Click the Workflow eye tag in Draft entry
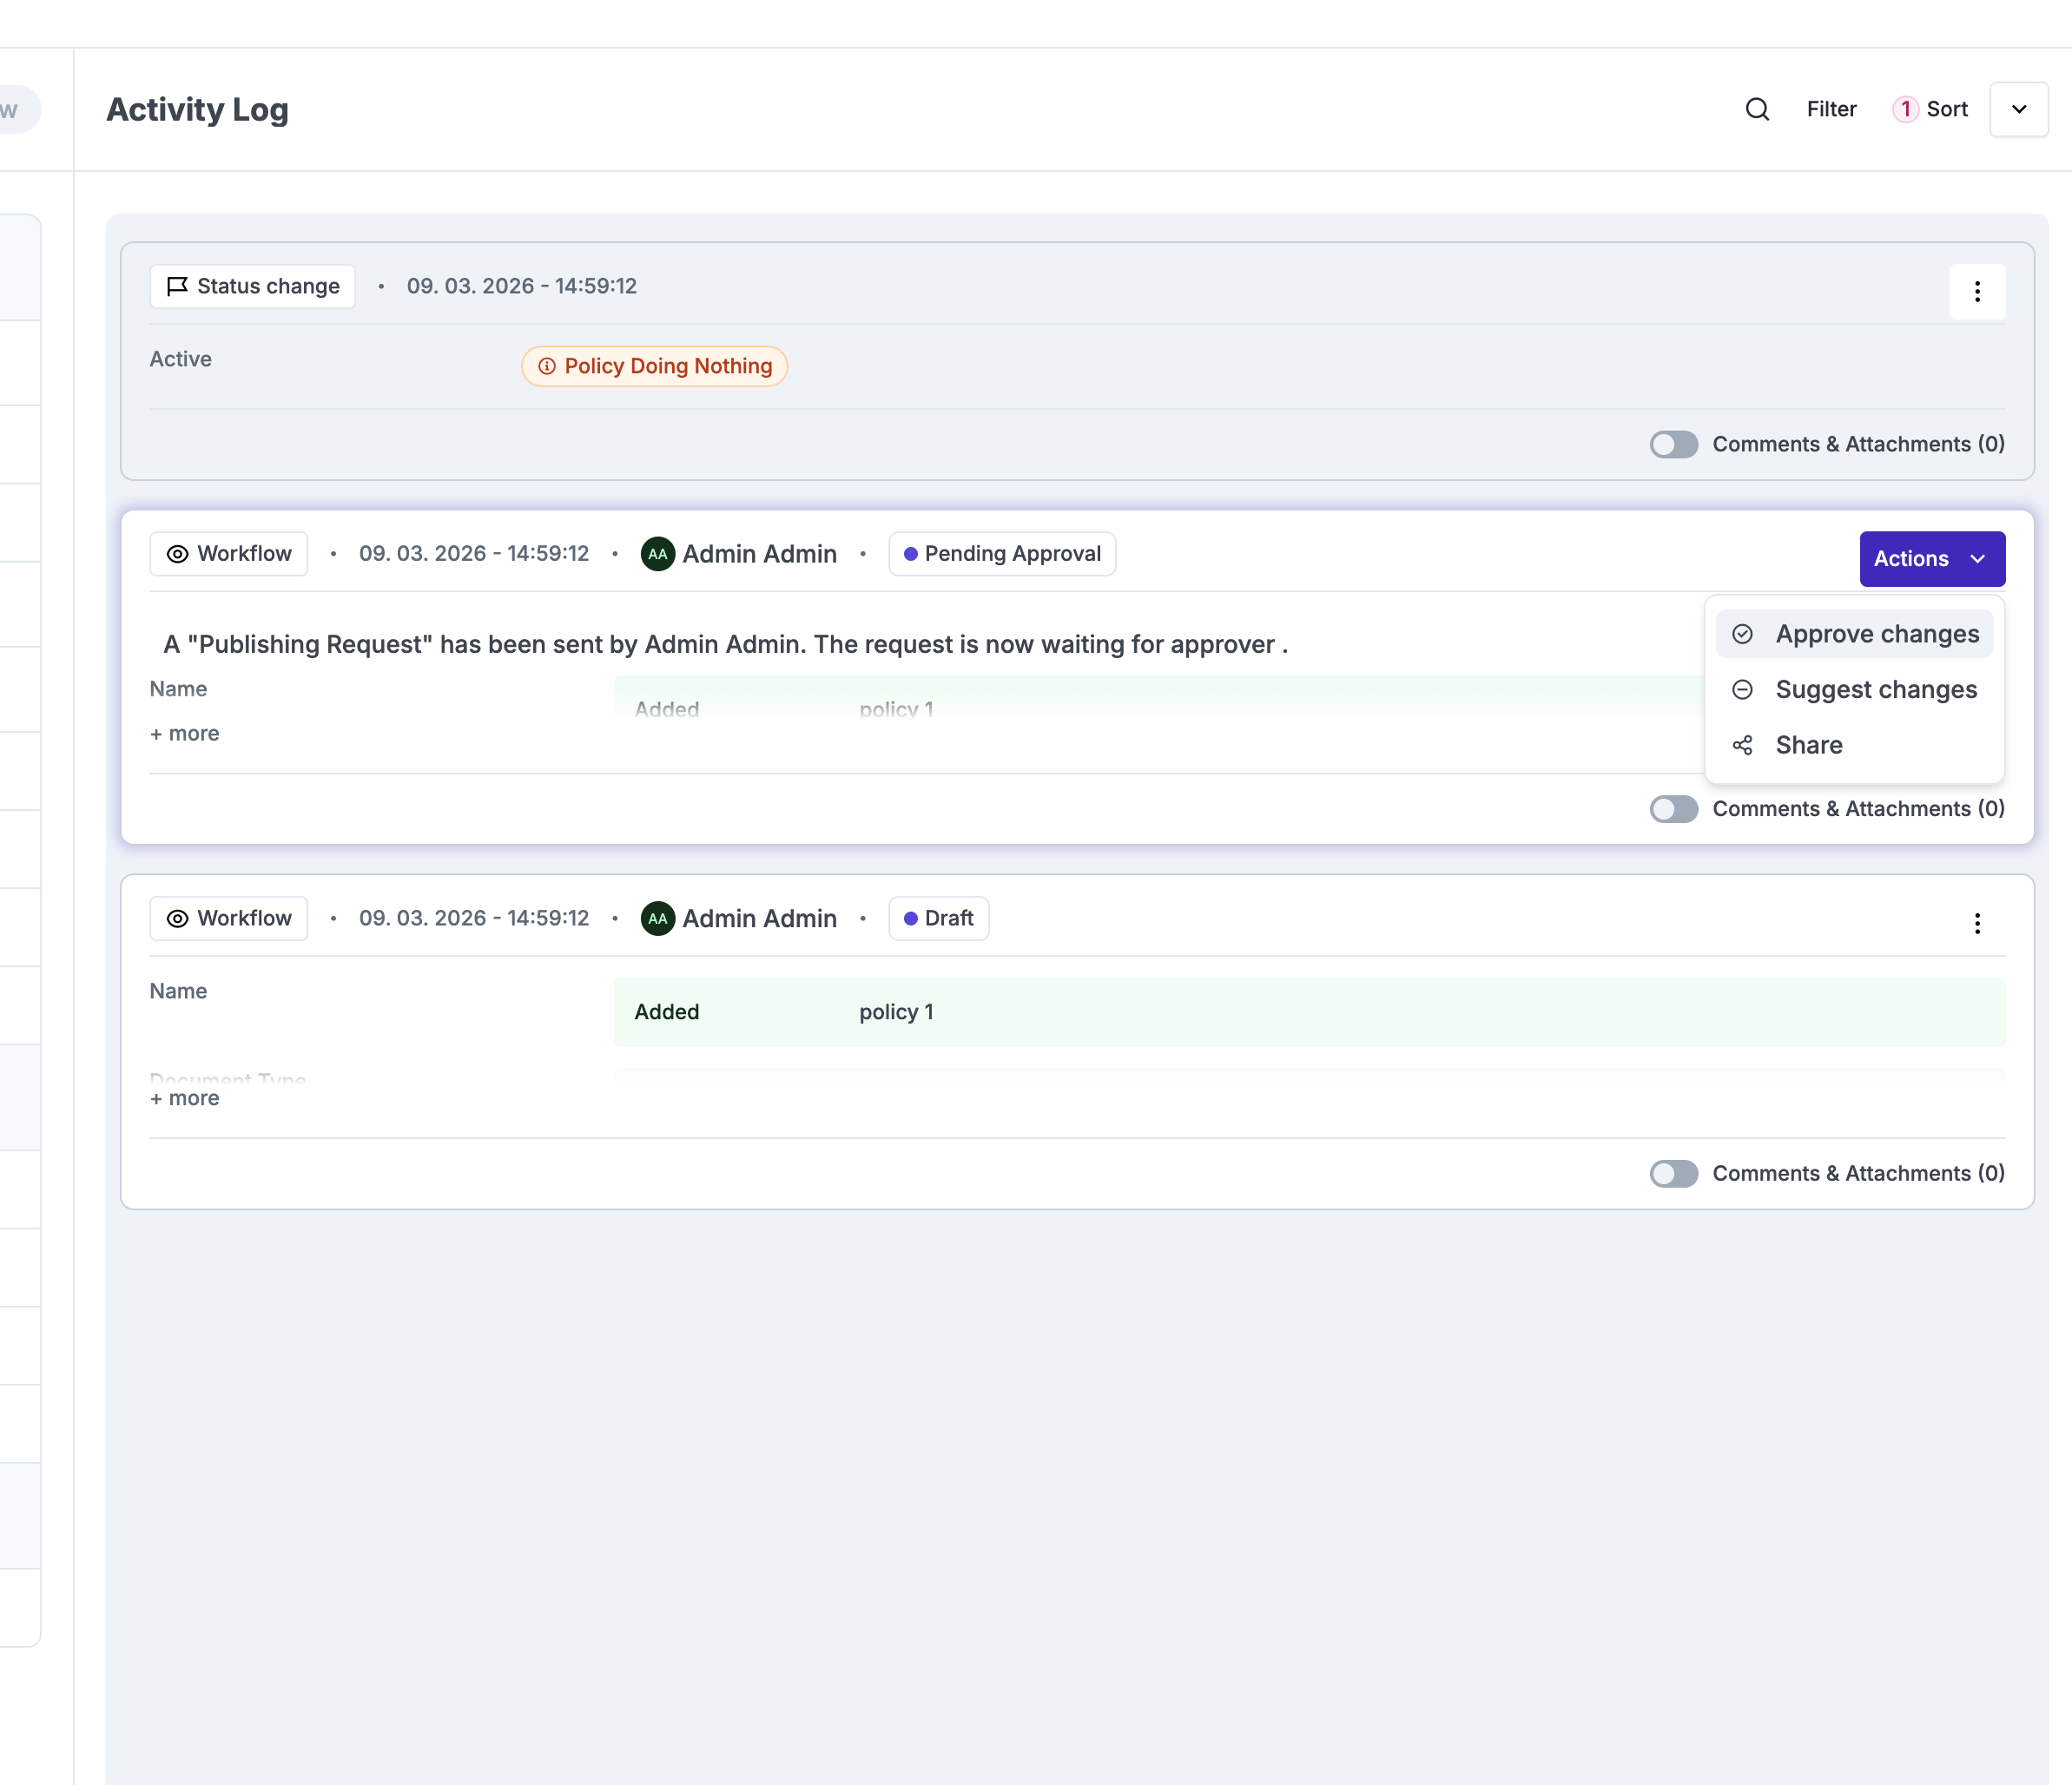This screenshot has width=2072, height=1785. click(229, 918)
